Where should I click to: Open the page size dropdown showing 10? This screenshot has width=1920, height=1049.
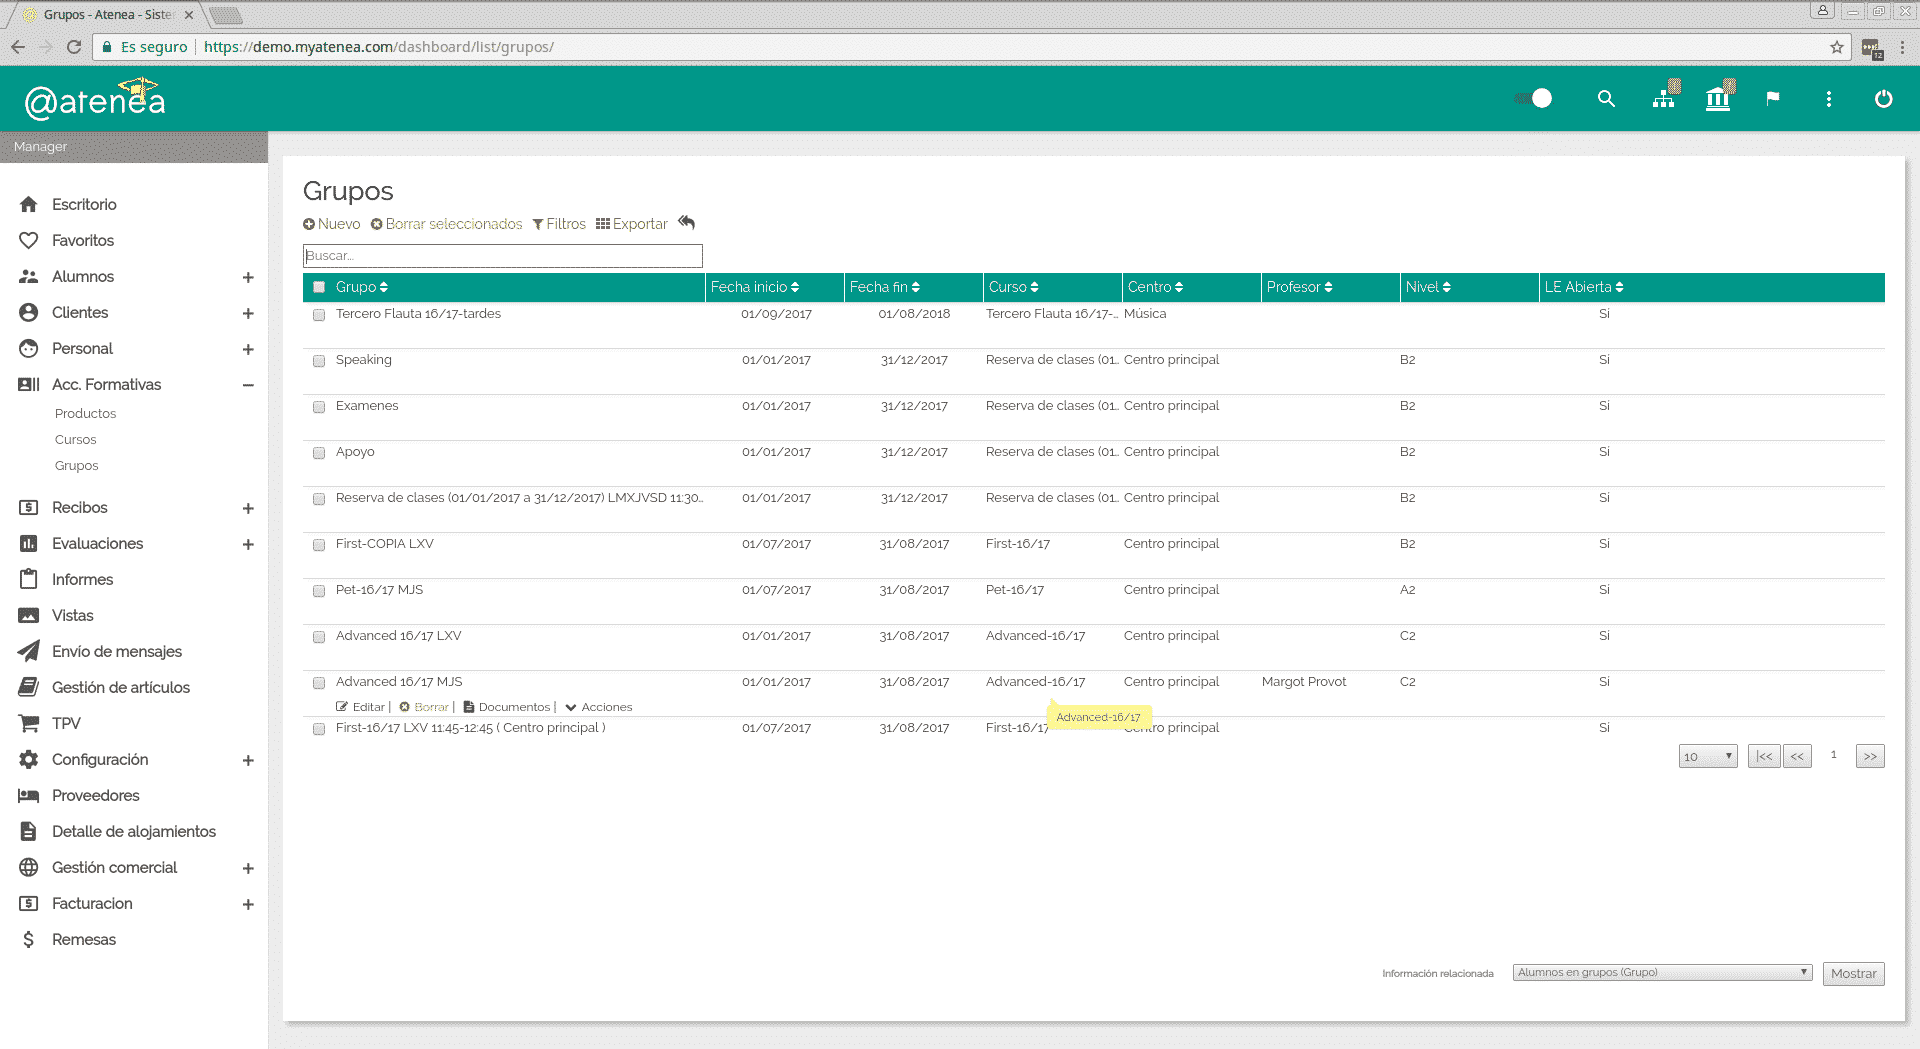click(x=1707, y=756)
